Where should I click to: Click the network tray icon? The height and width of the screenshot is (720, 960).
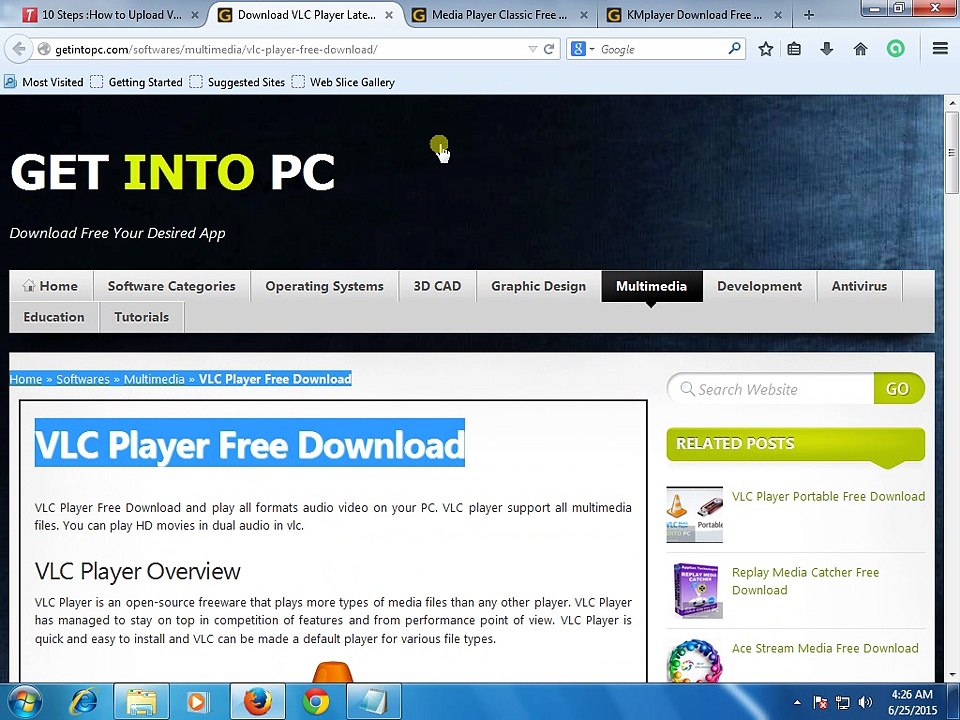[x=842, y=702]
